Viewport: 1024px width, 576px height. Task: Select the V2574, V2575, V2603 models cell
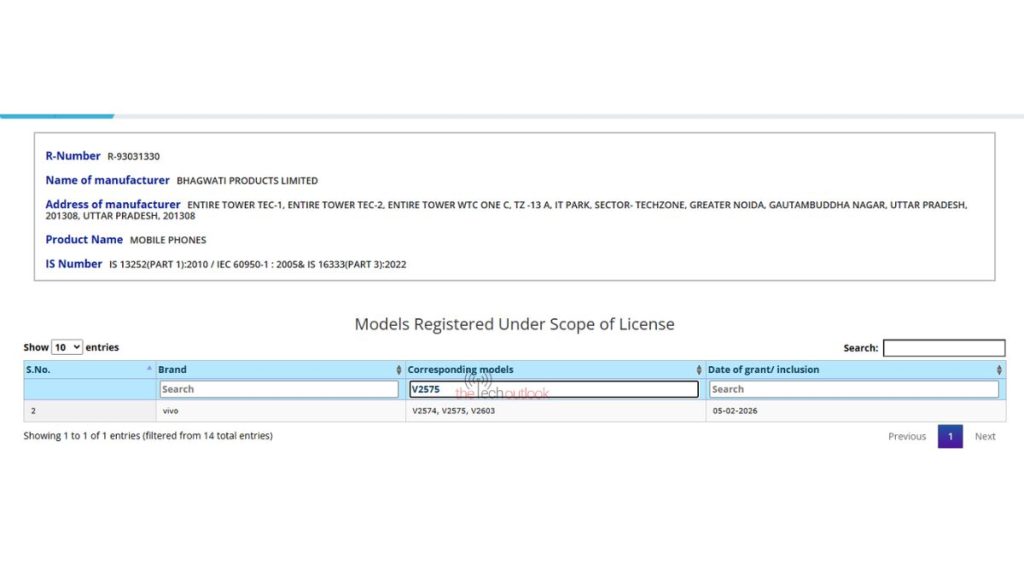point(555,411)
